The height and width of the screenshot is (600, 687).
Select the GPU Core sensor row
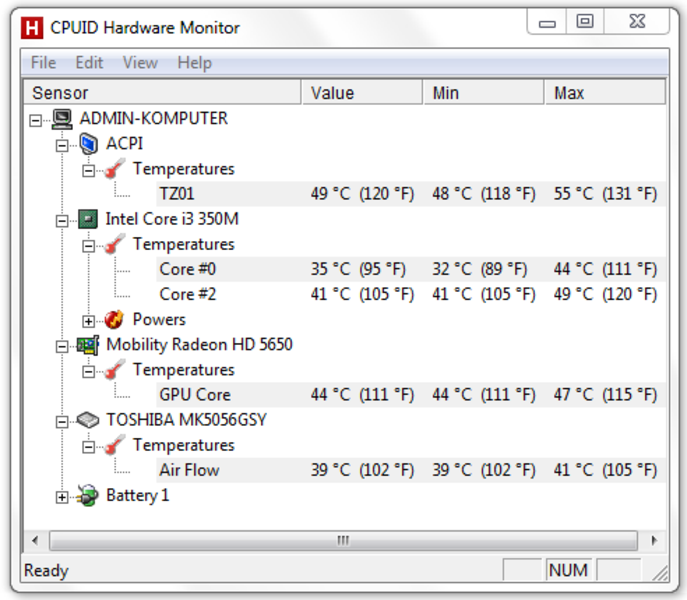click(411, 395)
